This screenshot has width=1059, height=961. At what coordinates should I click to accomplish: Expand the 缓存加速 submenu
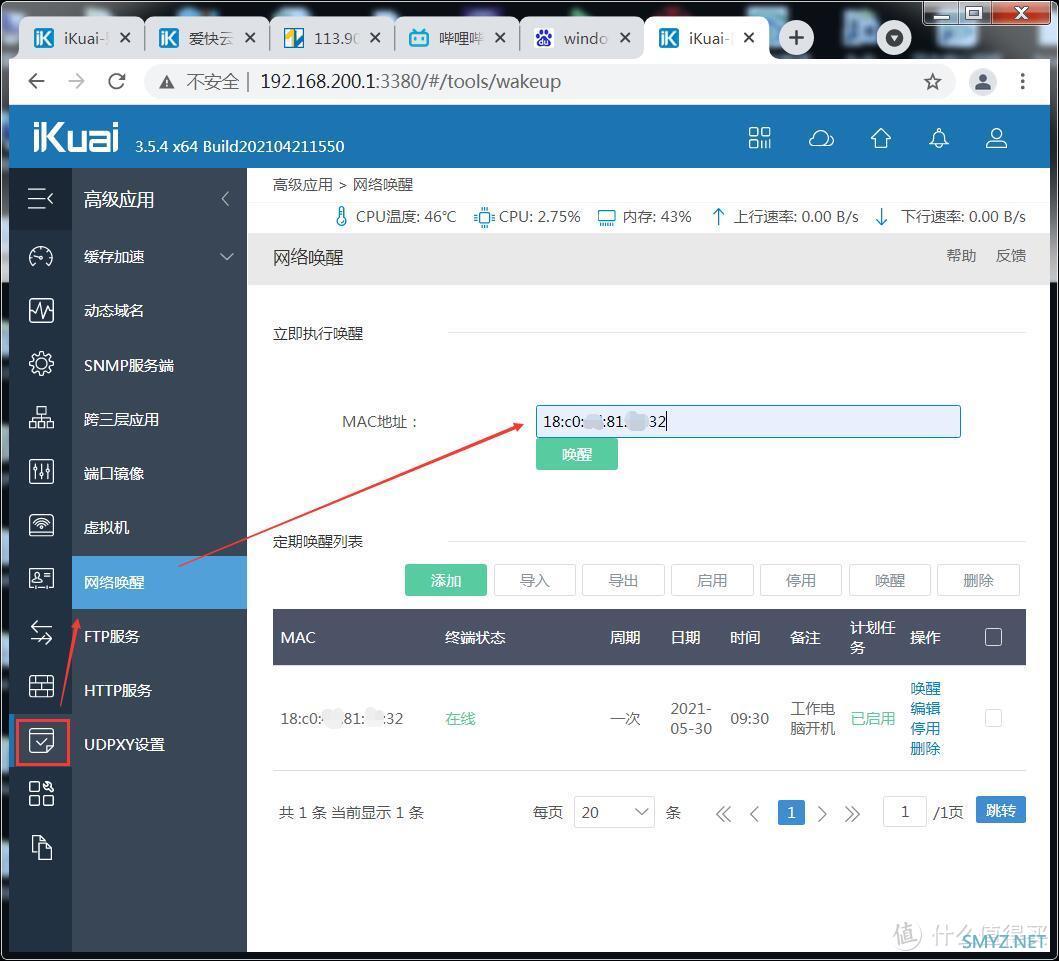(x=227, y=257)
